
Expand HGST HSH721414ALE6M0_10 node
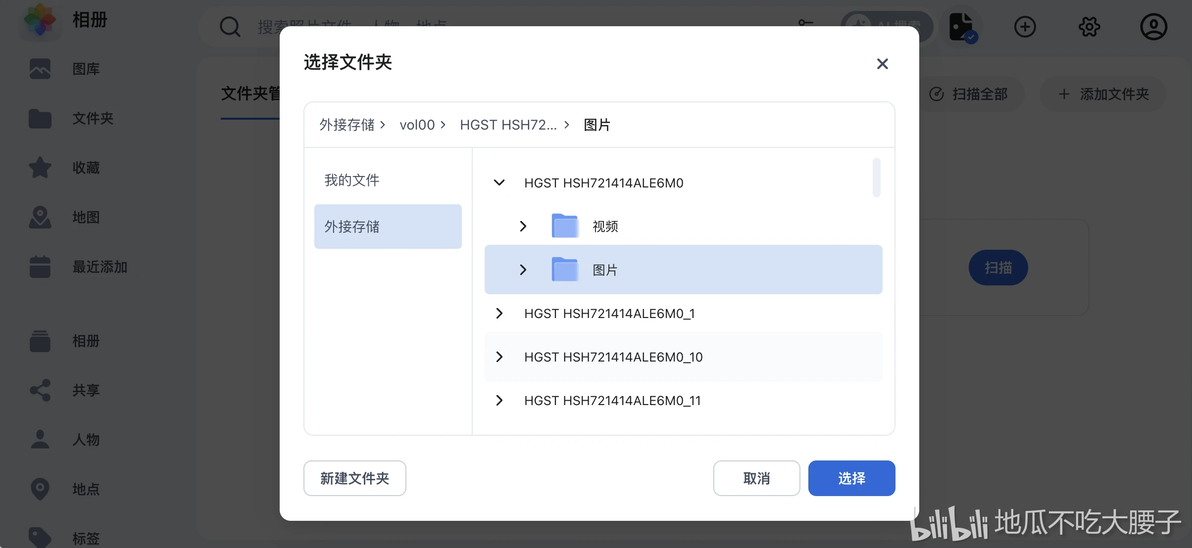point(499,356)
